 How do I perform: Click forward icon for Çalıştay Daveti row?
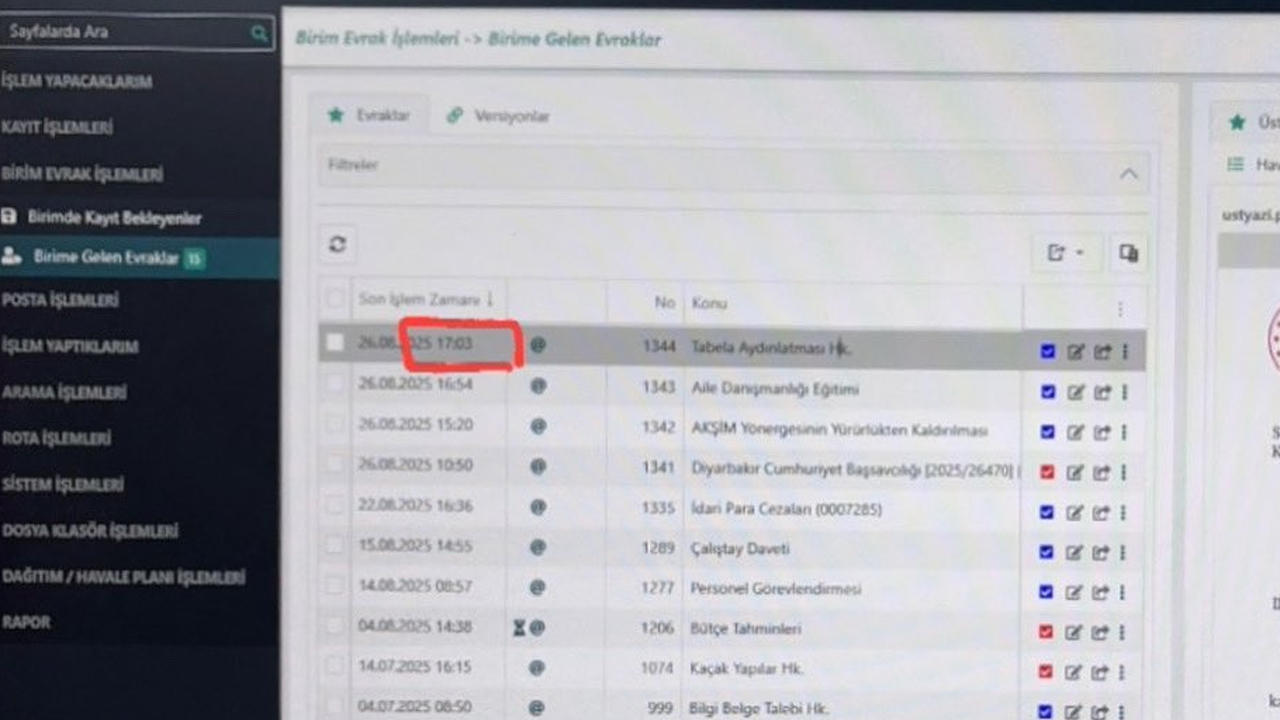click(x=1102, y=553)
